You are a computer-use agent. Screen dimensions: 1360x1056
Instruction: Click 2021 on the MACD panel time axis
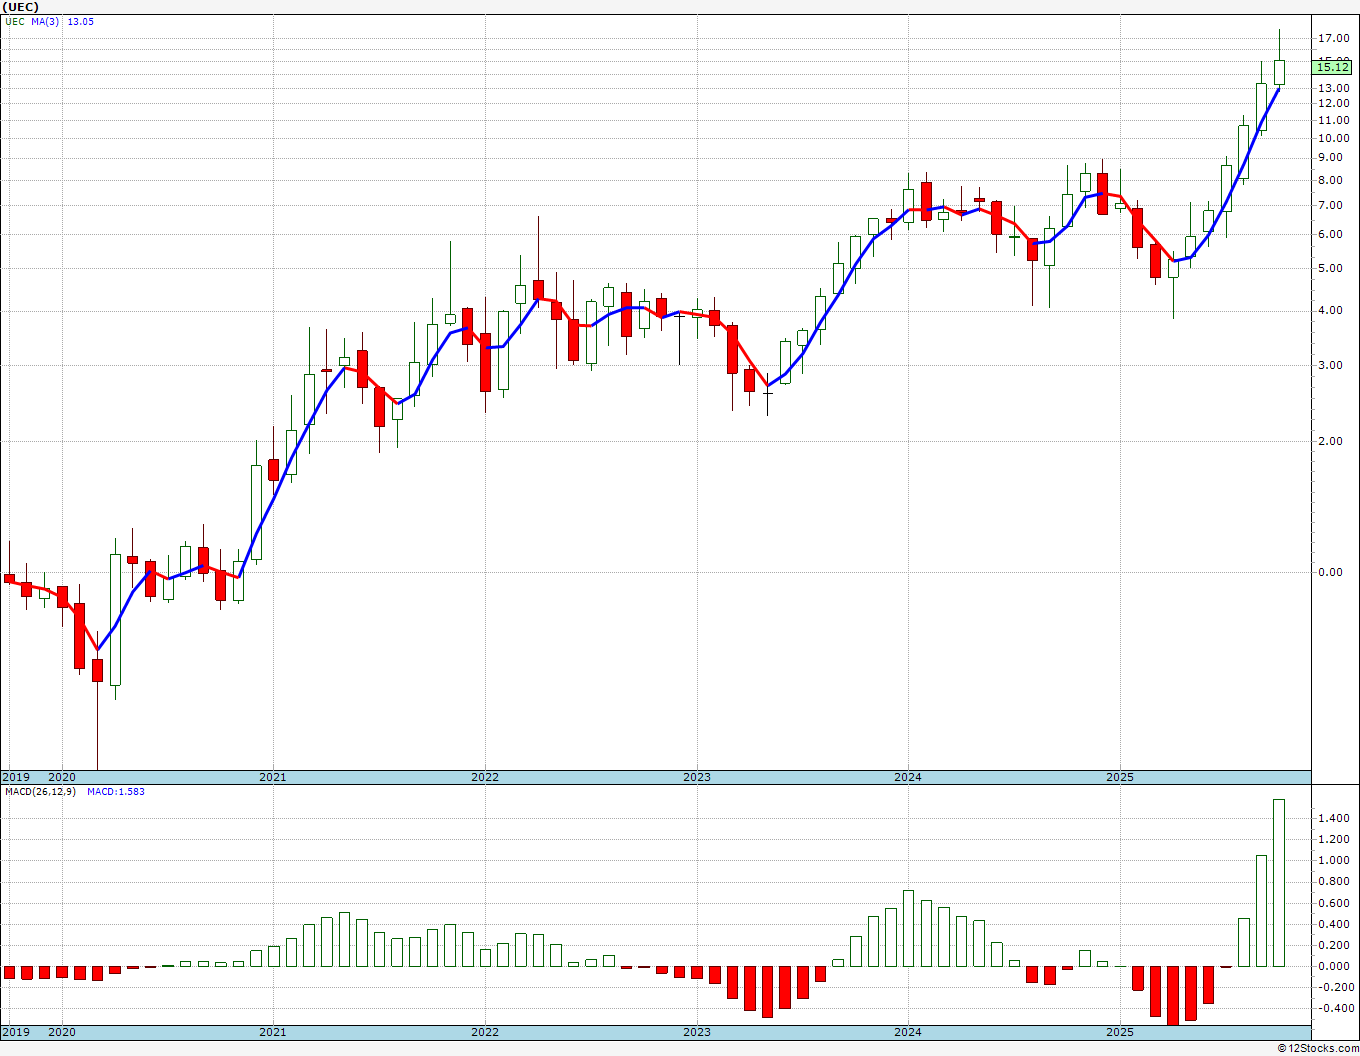click(272, 1032)
